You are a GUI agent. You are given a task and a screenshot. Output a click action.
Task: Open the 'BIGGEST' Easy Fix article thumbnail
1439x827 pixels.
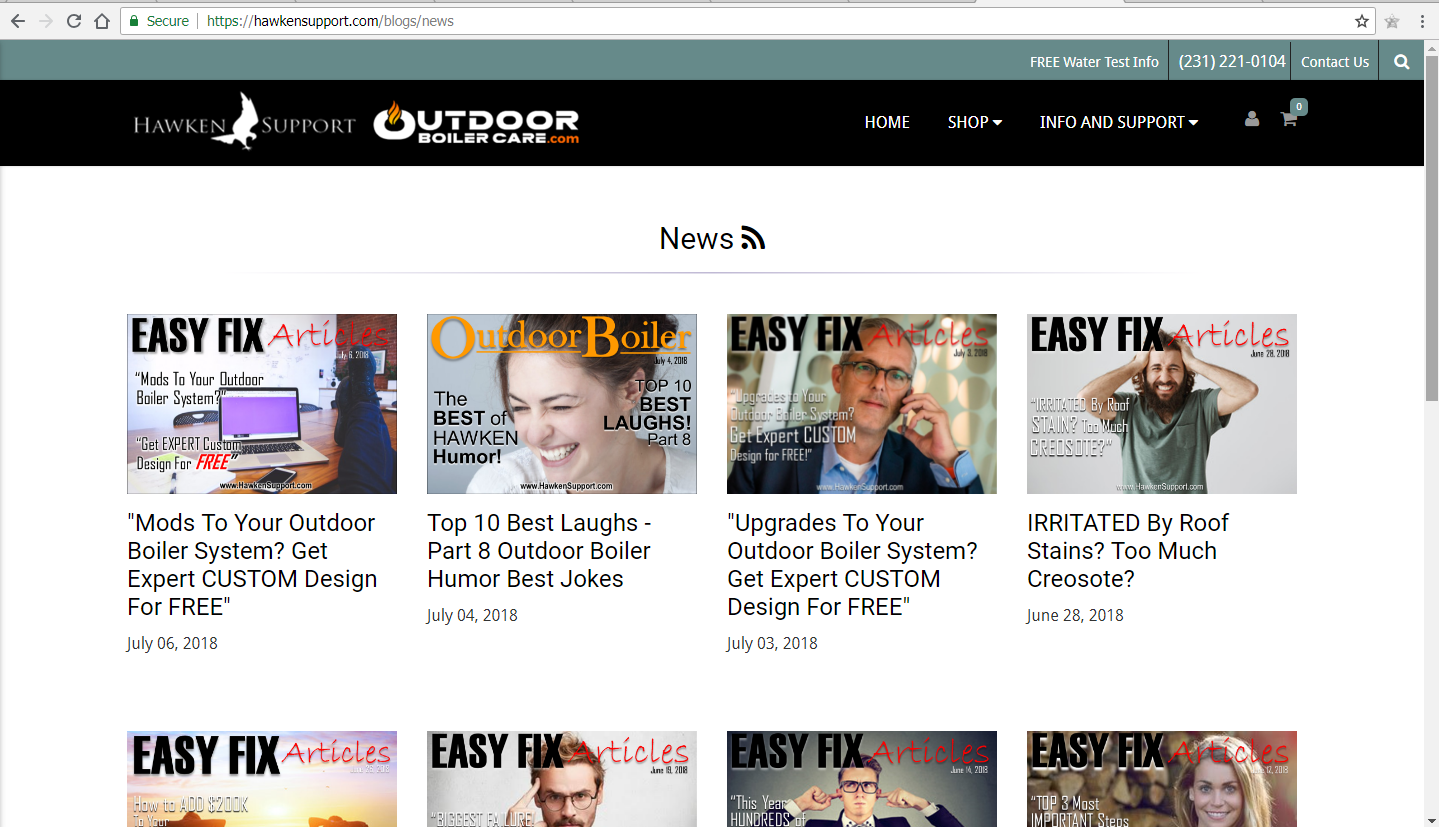pyautogui.click(x=562, y=779)
